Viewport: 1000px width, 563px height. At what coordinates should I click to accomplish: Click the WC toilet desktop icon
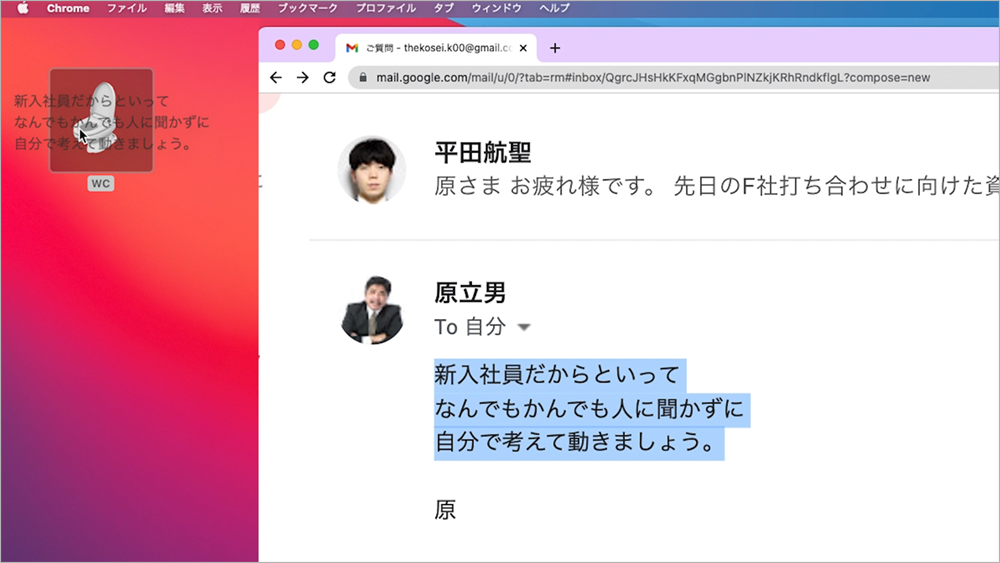pos(100,120)
